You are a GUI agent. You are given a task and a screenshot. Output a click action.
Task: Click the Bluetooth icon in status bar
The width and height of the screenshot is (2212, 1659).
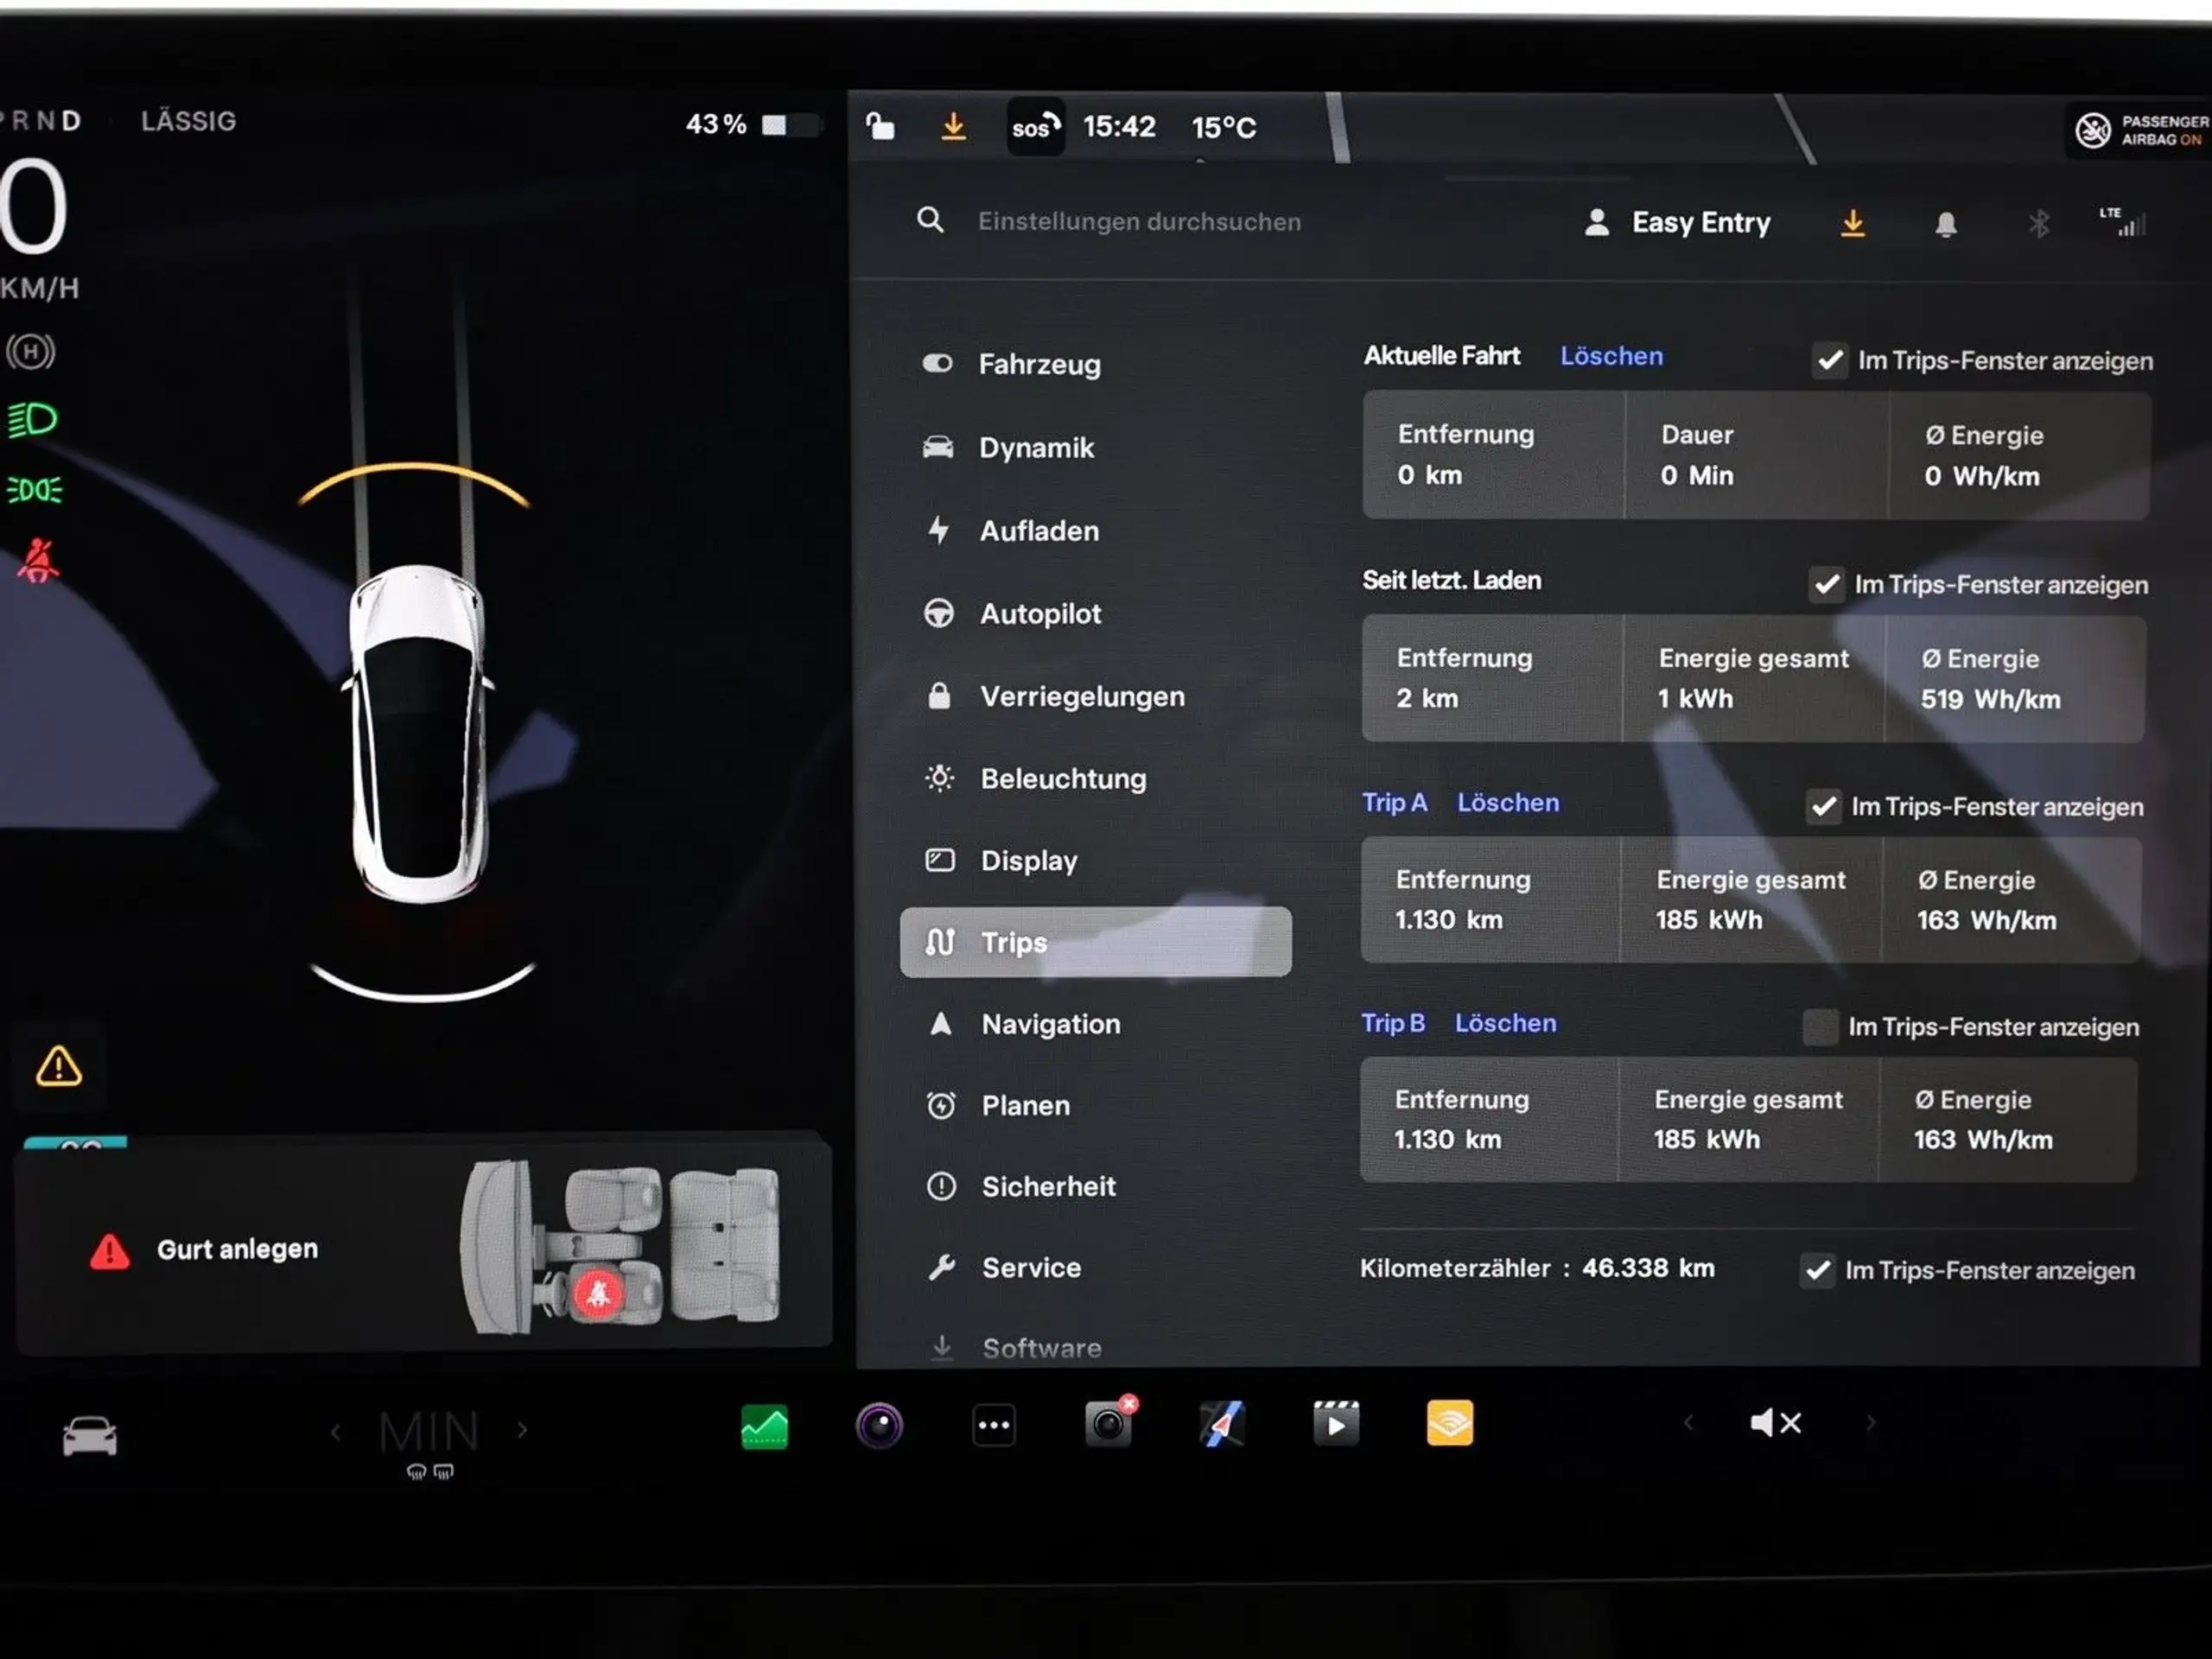[2032, 223]
